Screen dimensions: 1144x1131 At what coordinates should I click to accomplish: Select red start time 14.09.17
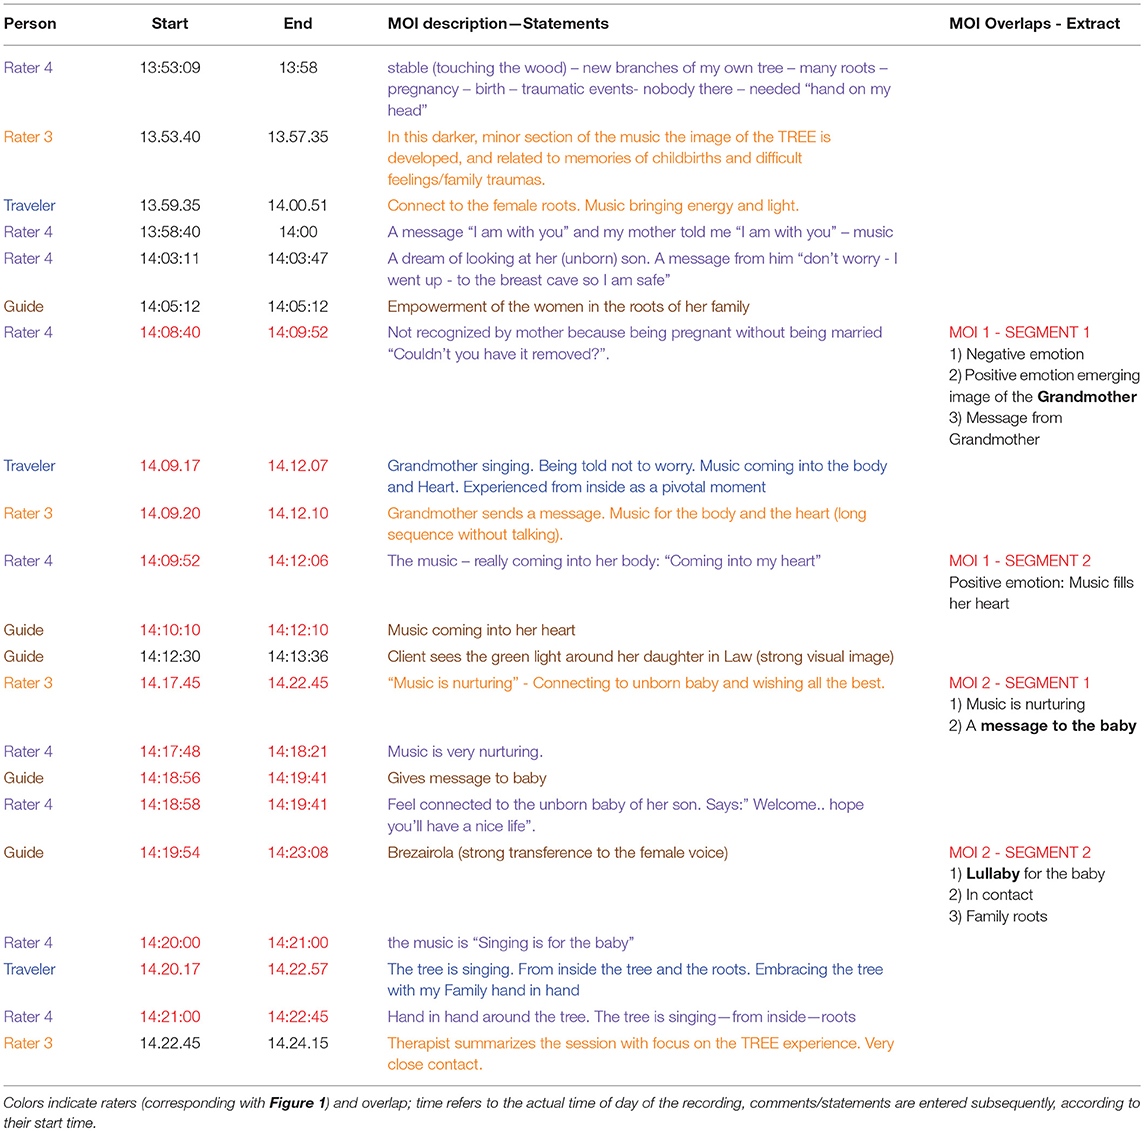point(170,466)
